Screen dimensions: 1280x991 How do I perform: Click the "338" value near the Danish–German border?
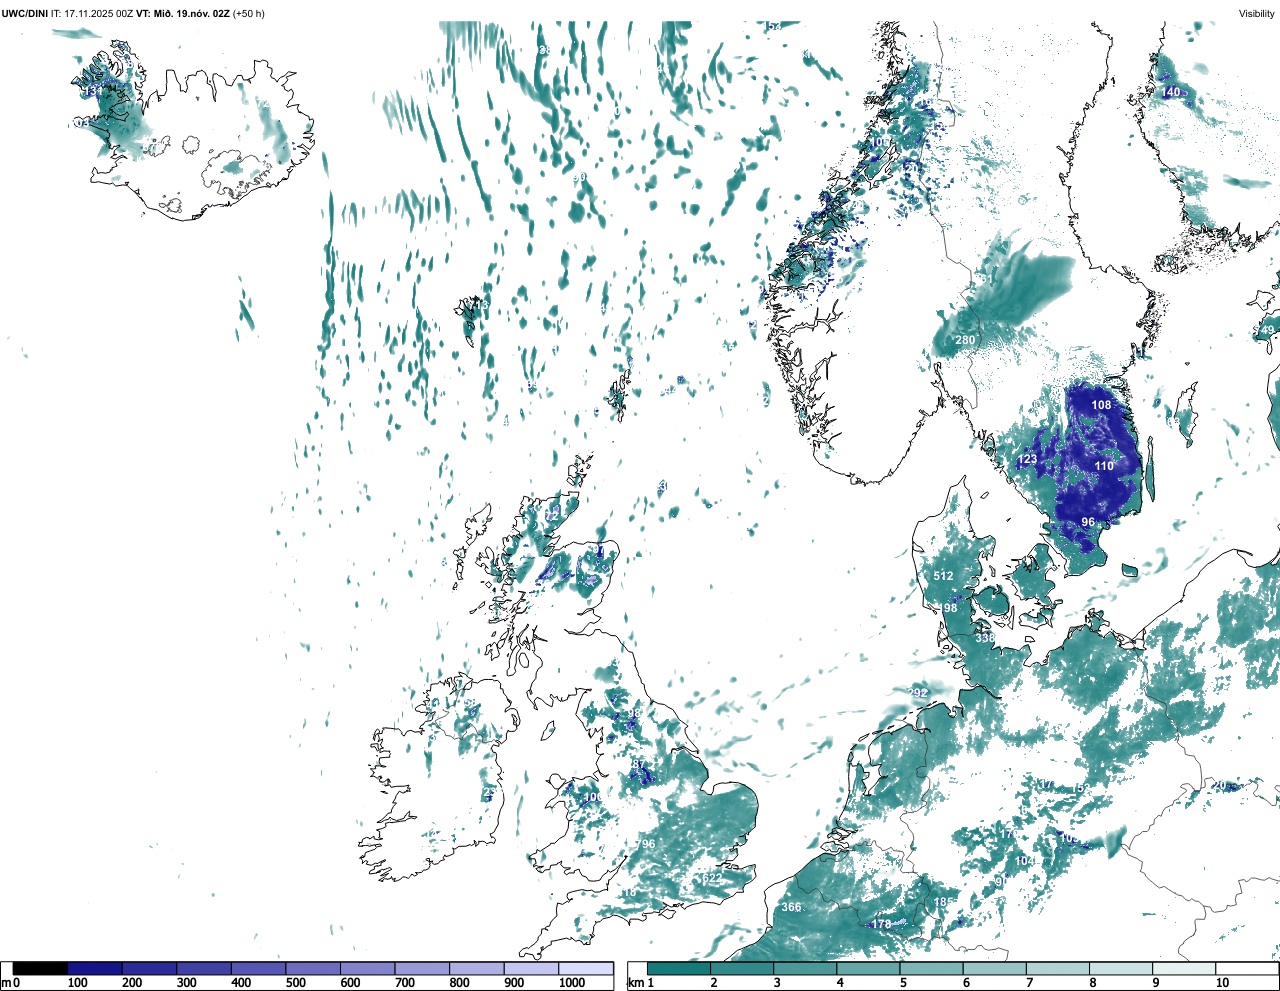pos(985,638)
